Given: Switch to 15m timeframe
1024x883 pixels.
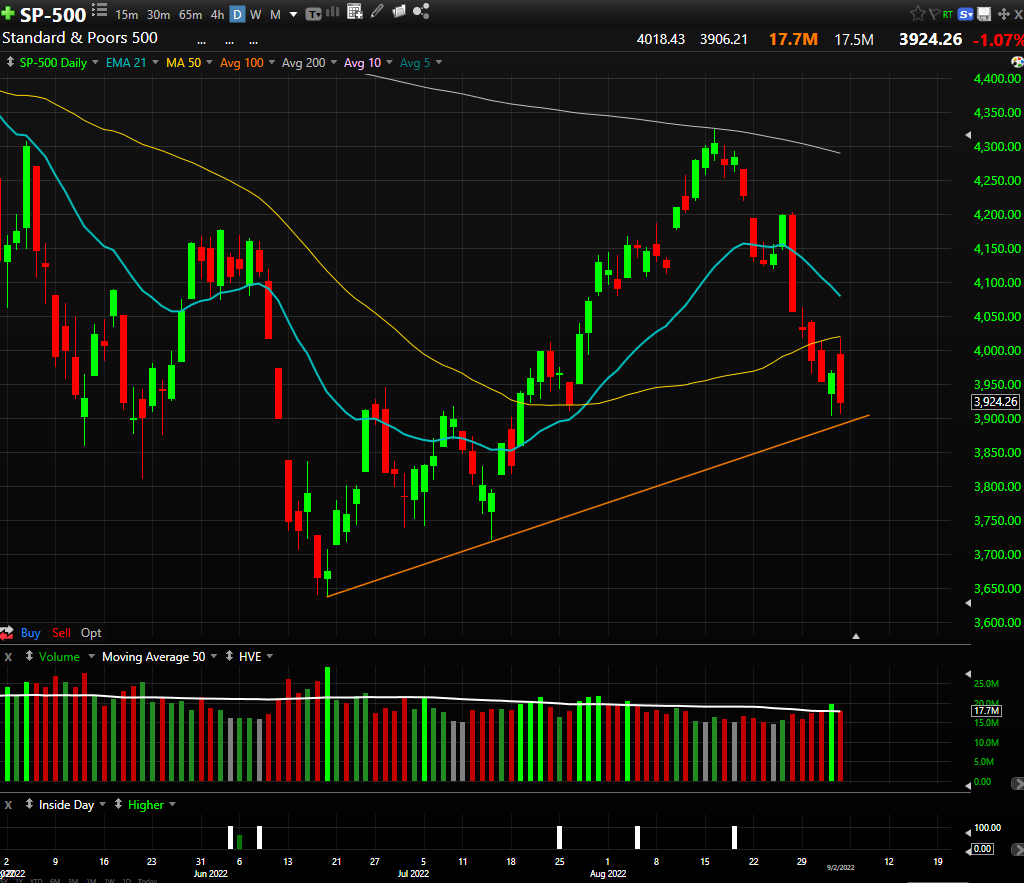Looking at the screenshot, I should coord(127,14).
